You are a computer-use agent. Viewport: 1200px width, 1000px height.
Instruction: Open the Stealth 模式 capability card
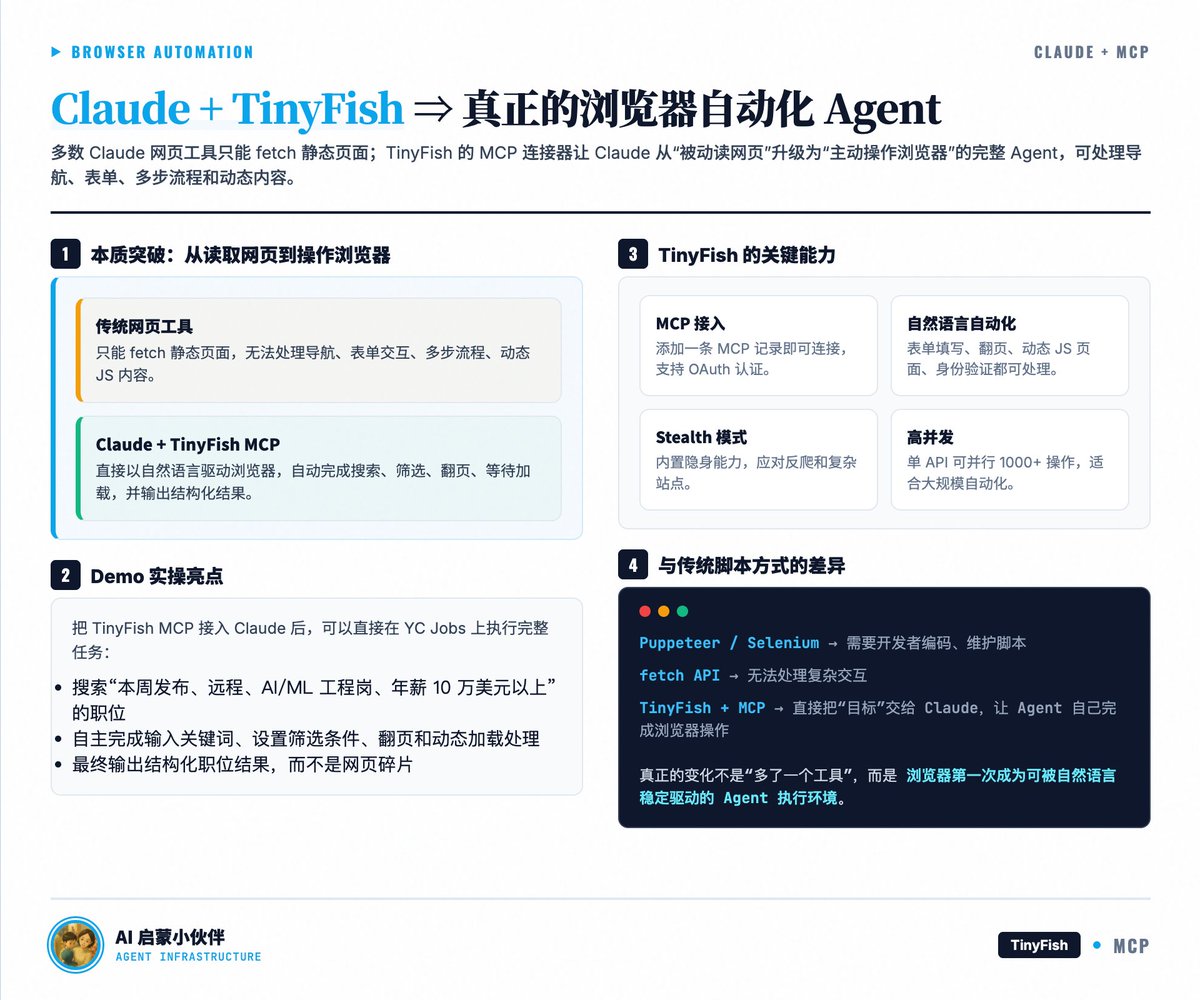click(758, 459)
